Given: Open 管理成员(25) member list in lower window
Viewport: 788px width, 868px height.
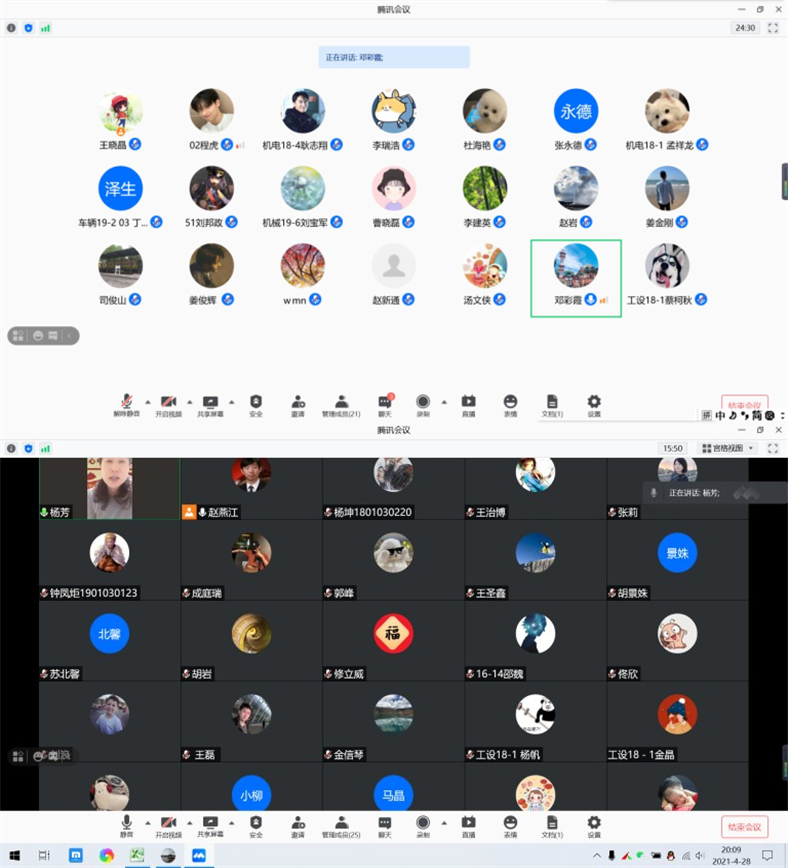Looking at the screenshot, I should (x=341, y=824).
